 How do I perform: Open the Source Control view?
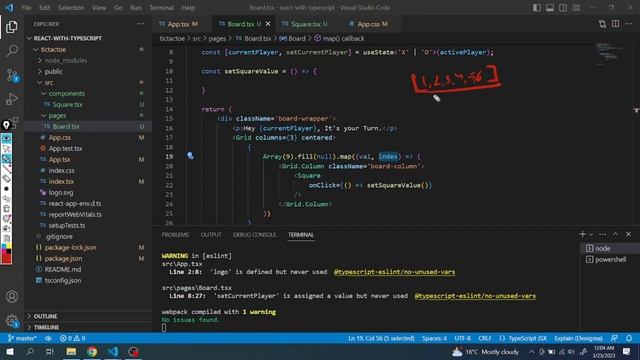click(x=12, y=75)
